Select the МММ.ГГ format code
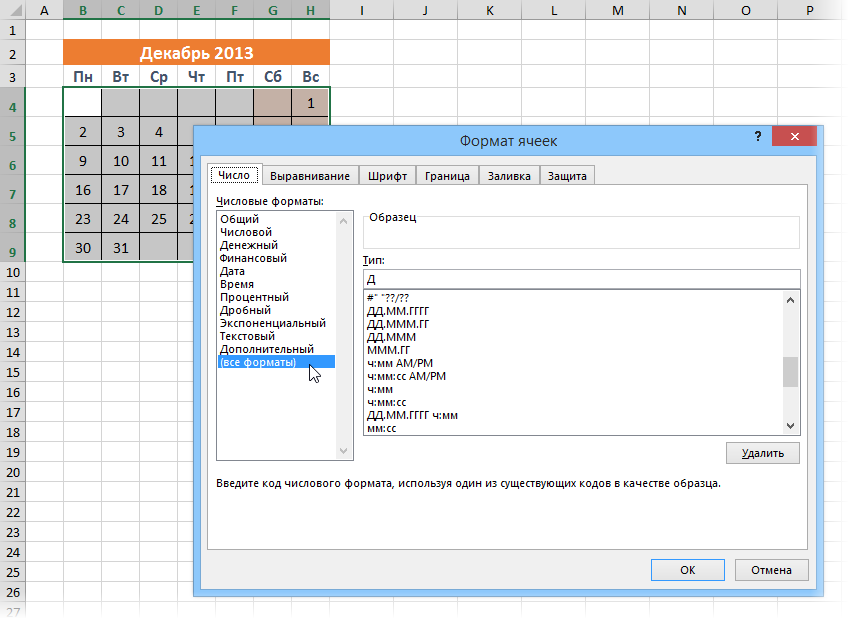The image size is (849, 619). (389, 350)
